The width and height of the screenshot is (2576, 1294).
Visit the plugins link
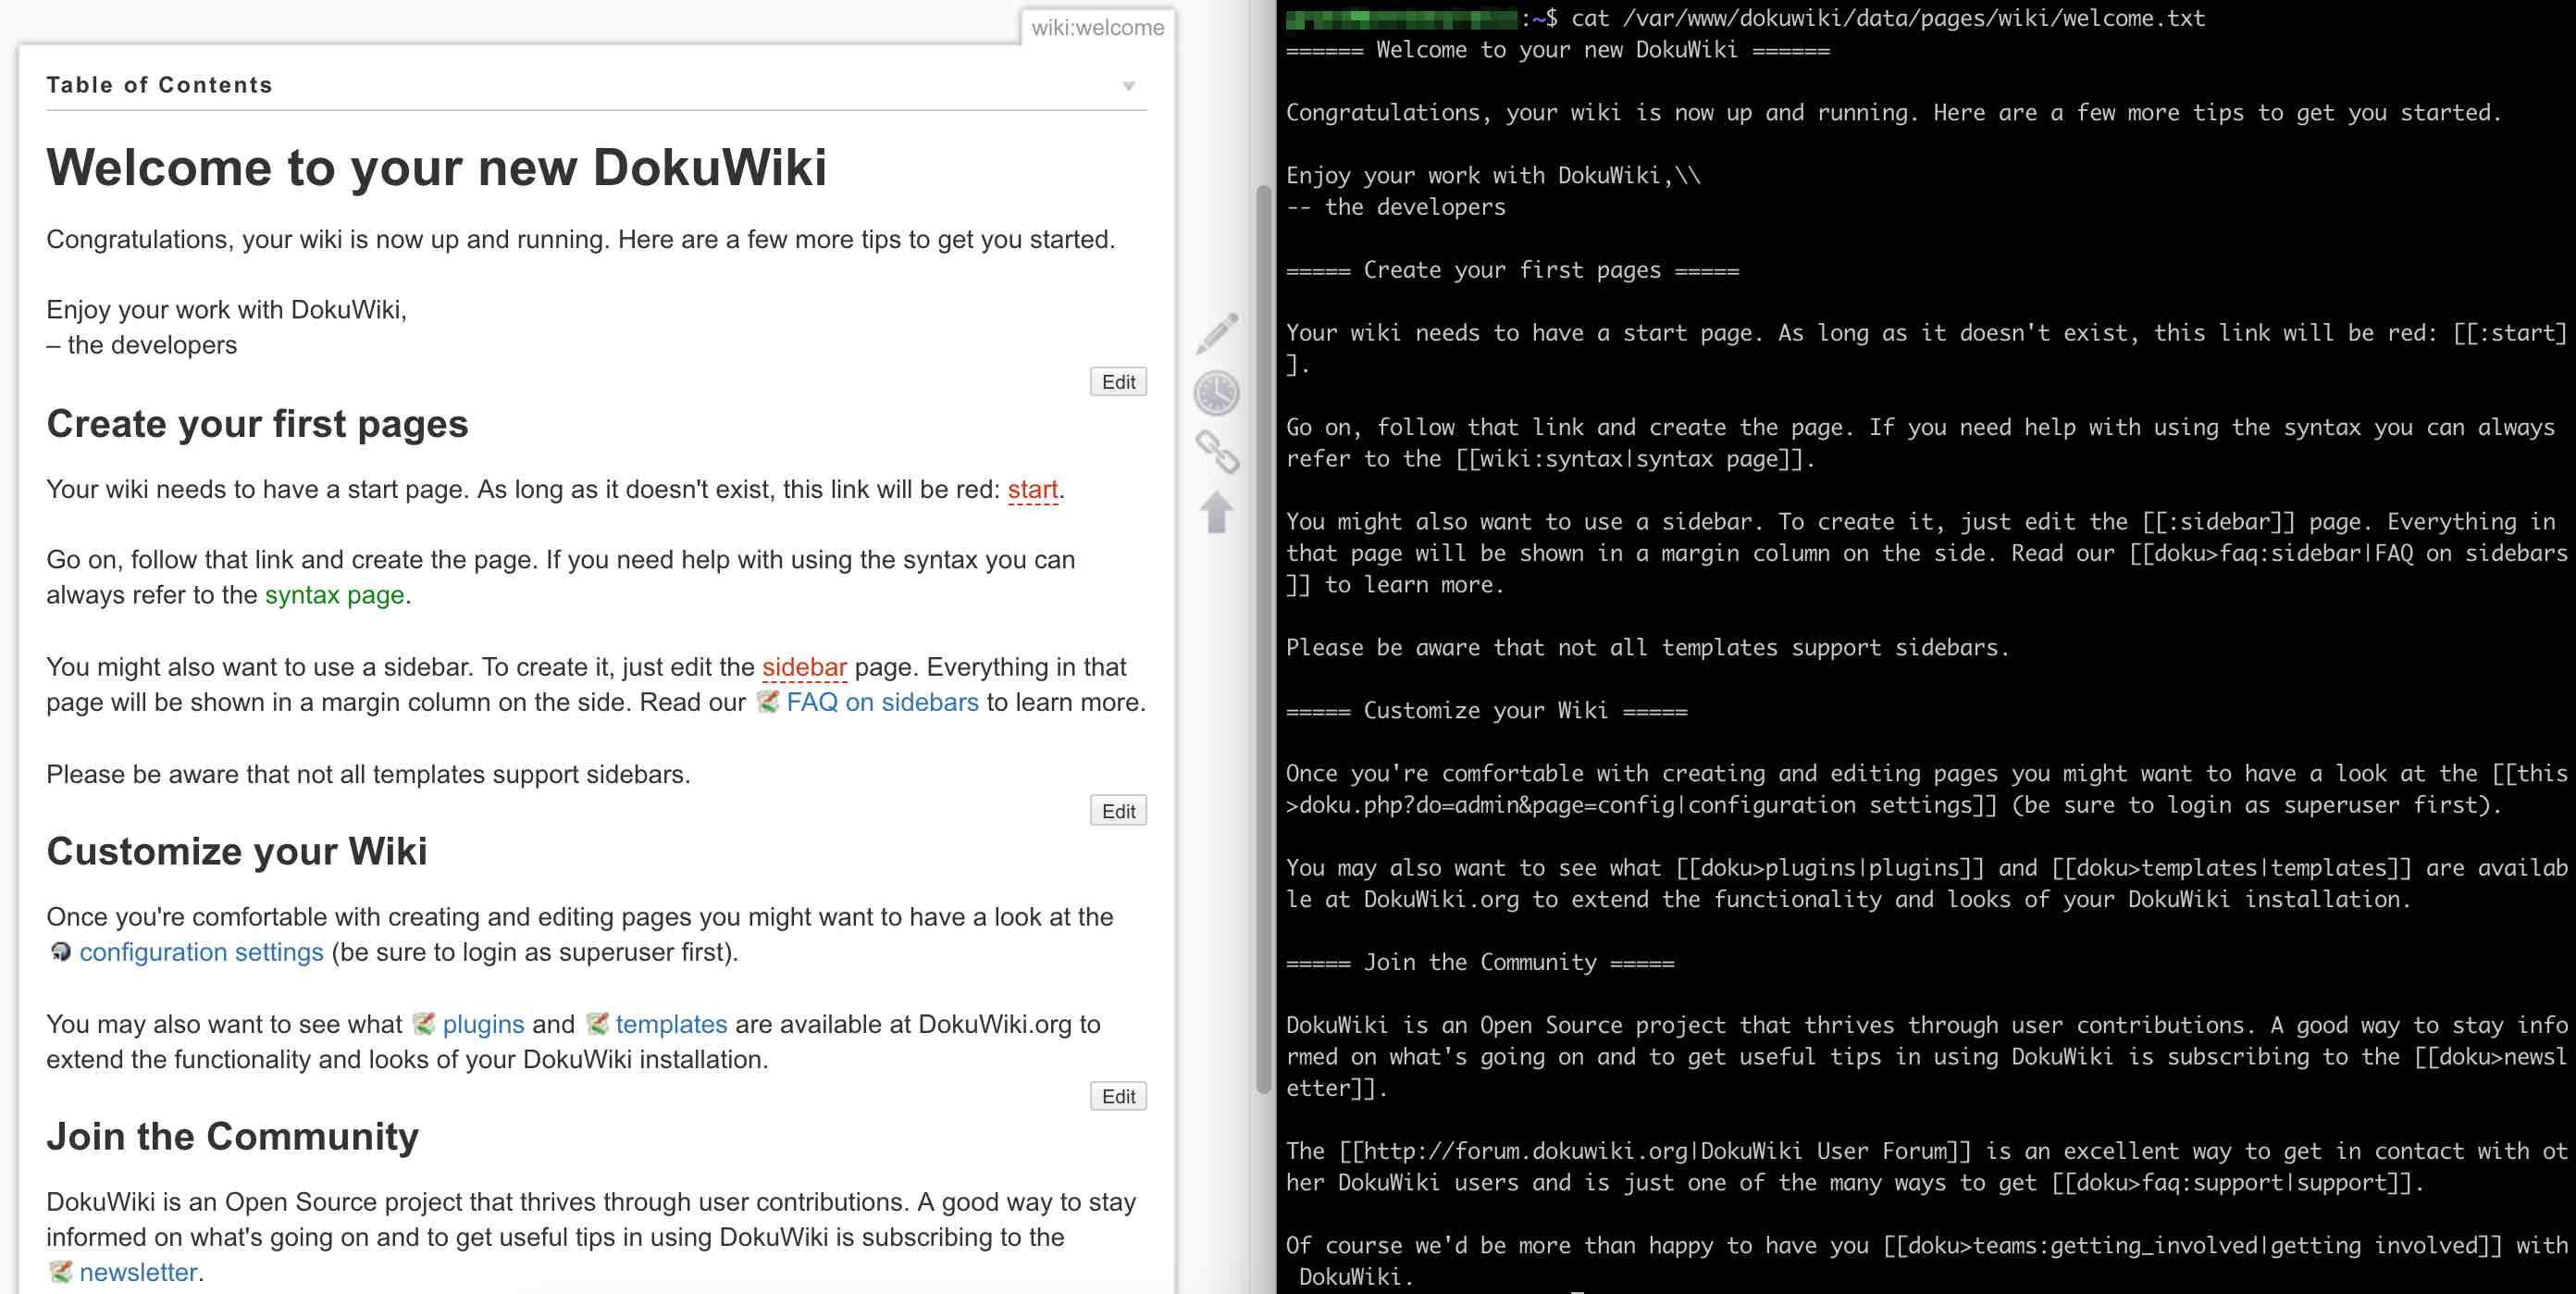483,1024
